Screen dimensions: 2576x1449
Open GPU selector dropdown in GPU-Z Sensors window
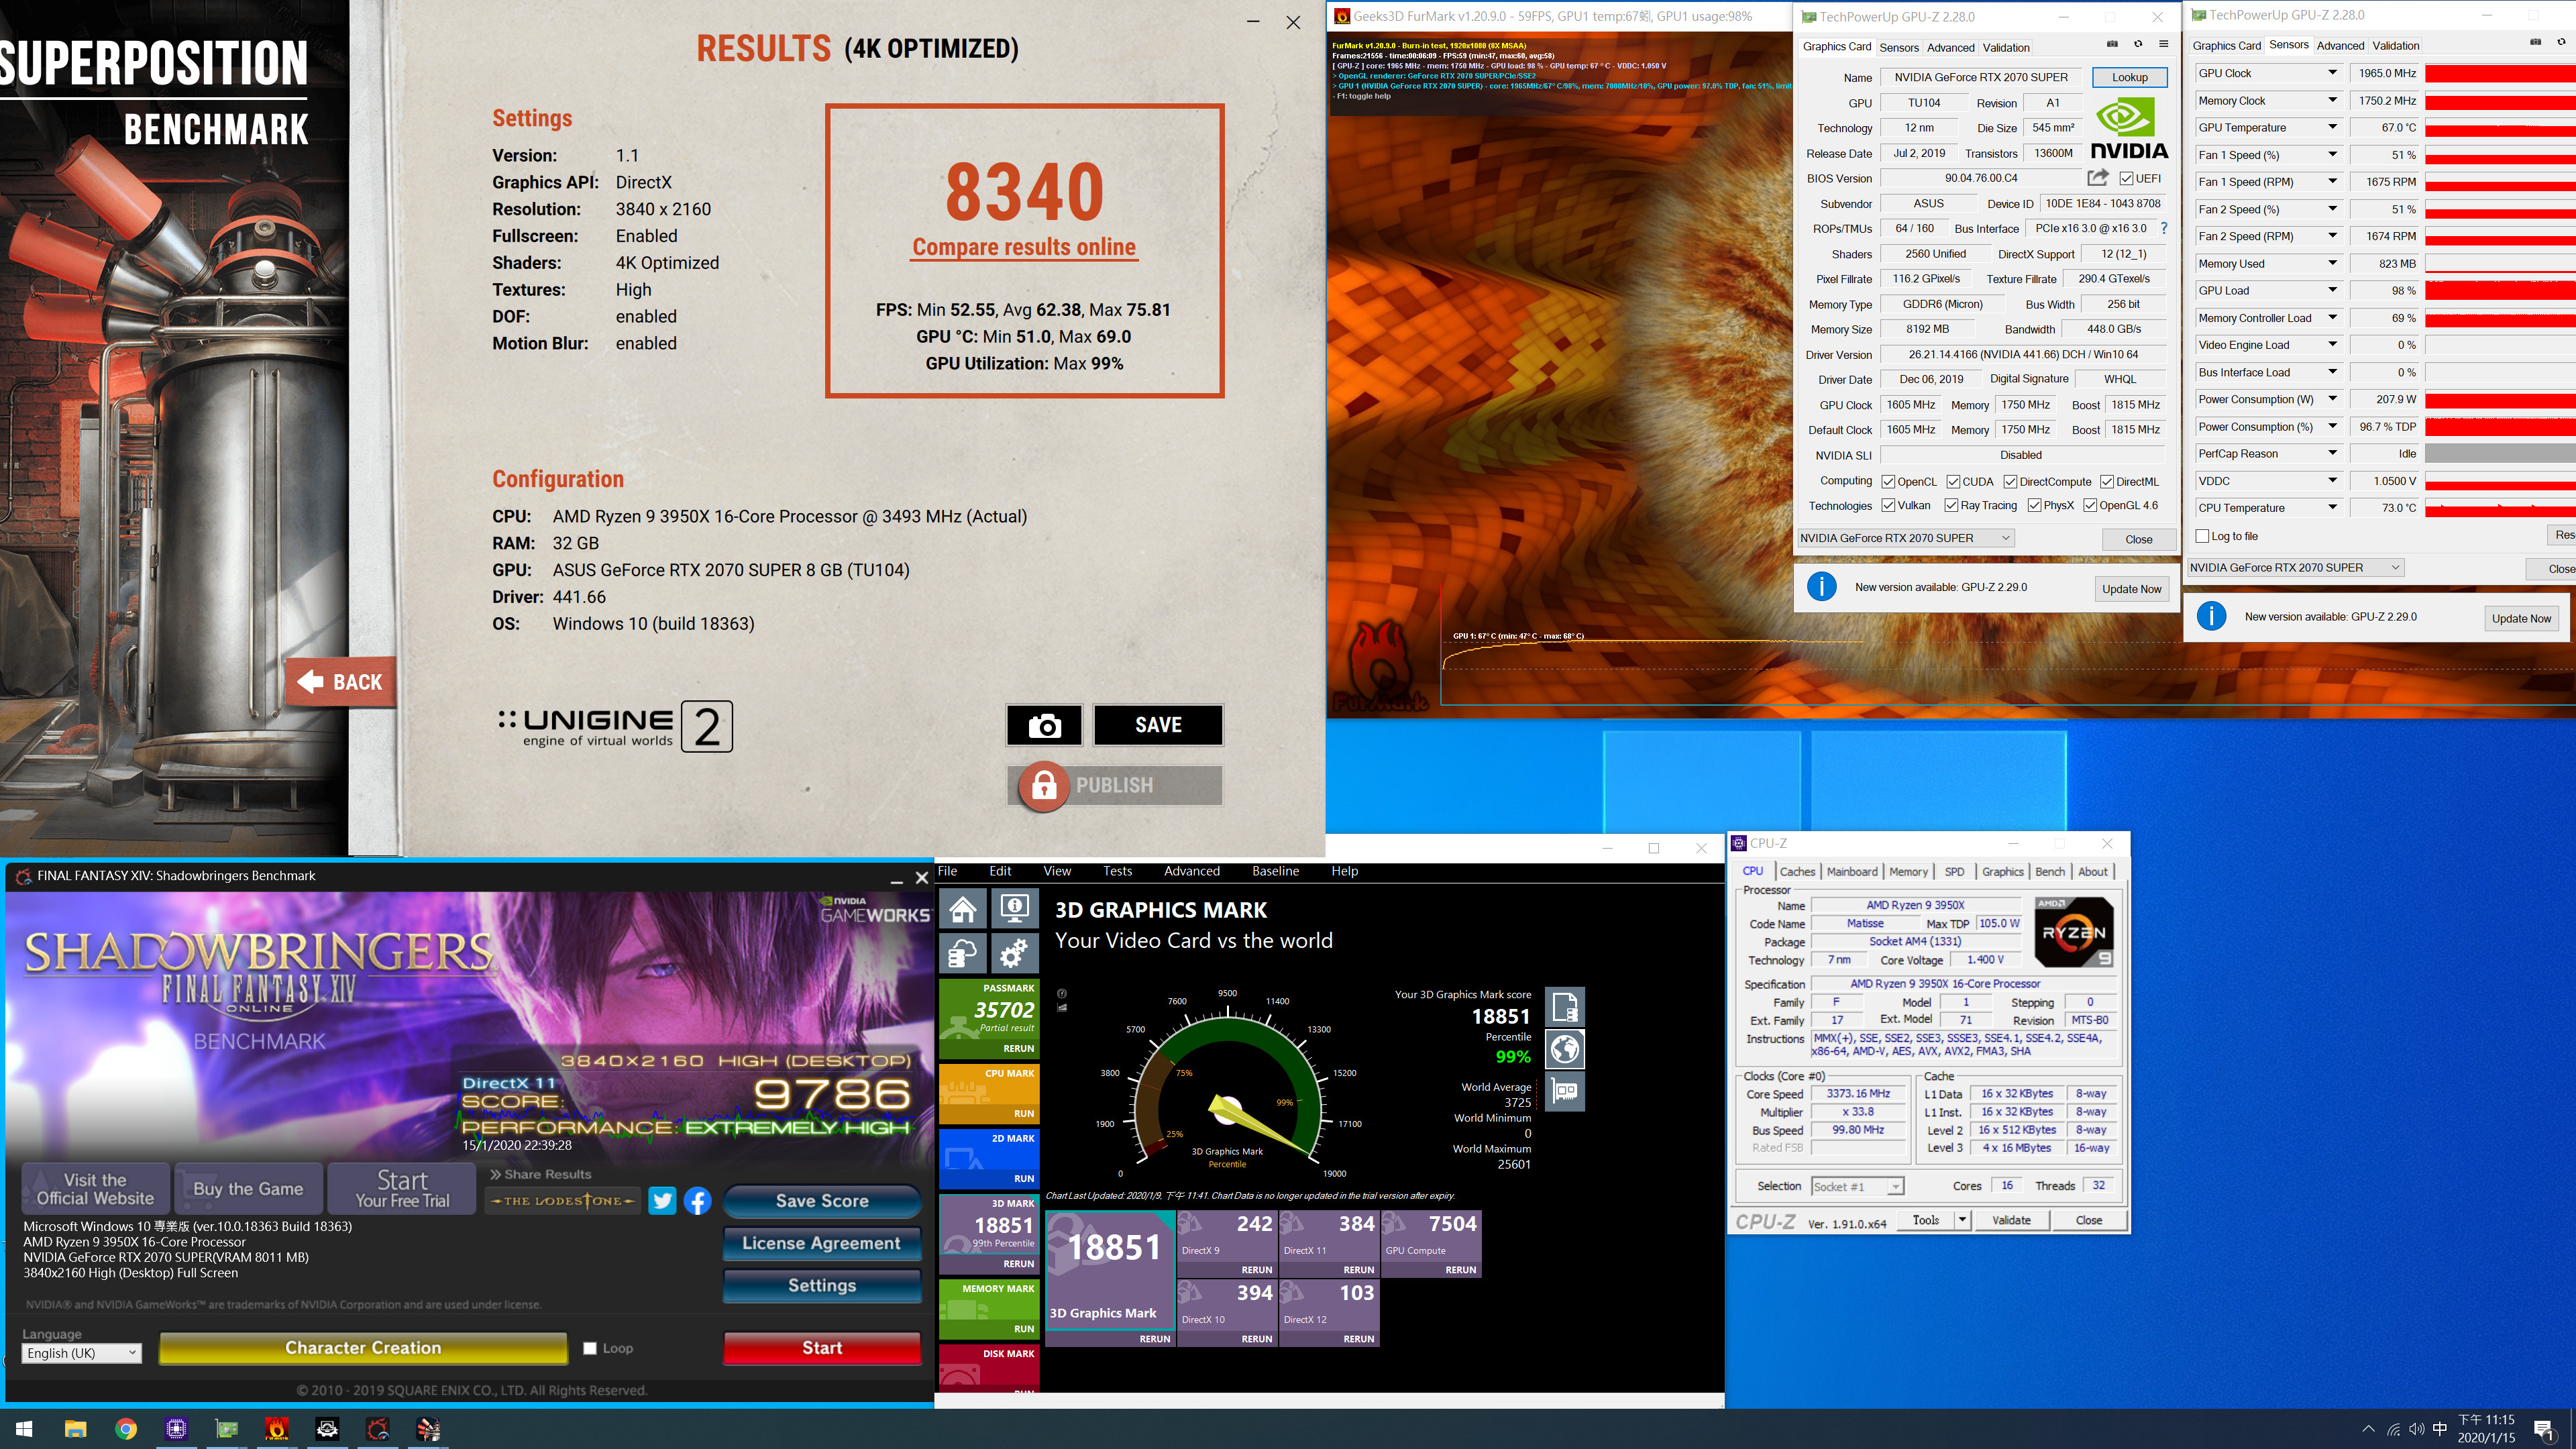click(2295, 567)
